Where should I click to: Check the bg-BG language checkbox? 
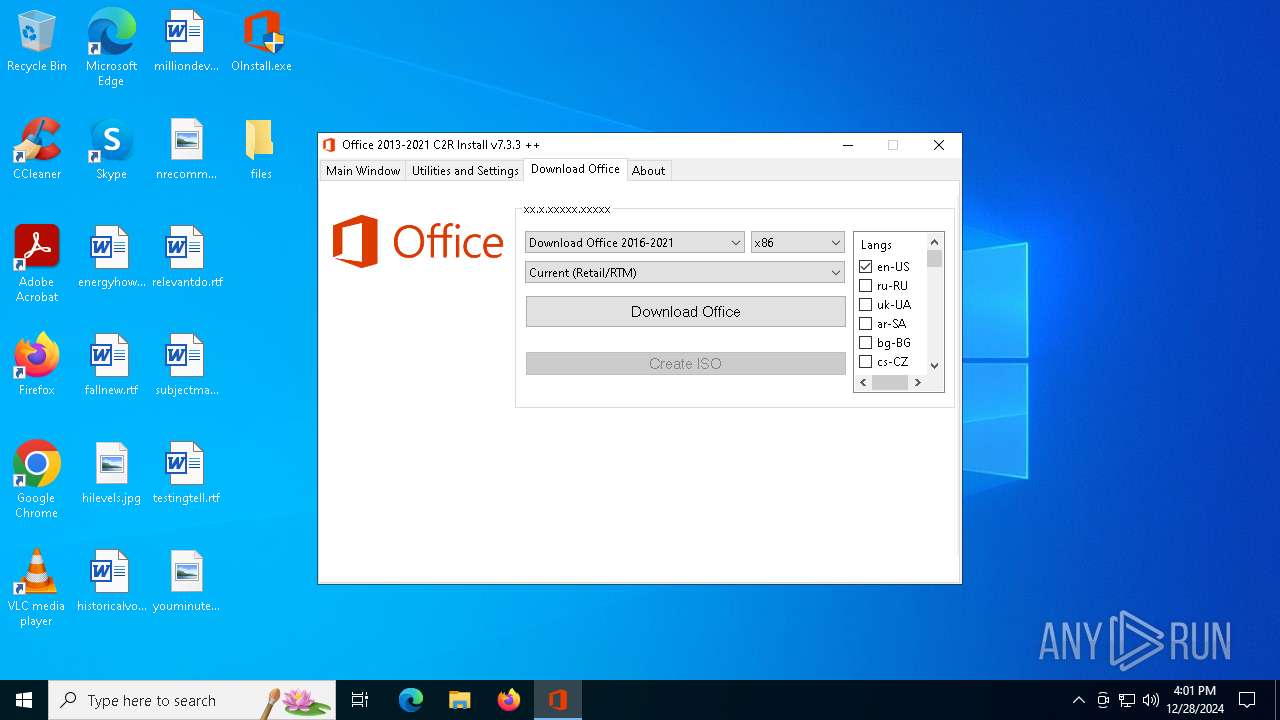pyautogui.click(x=866, y=343)
